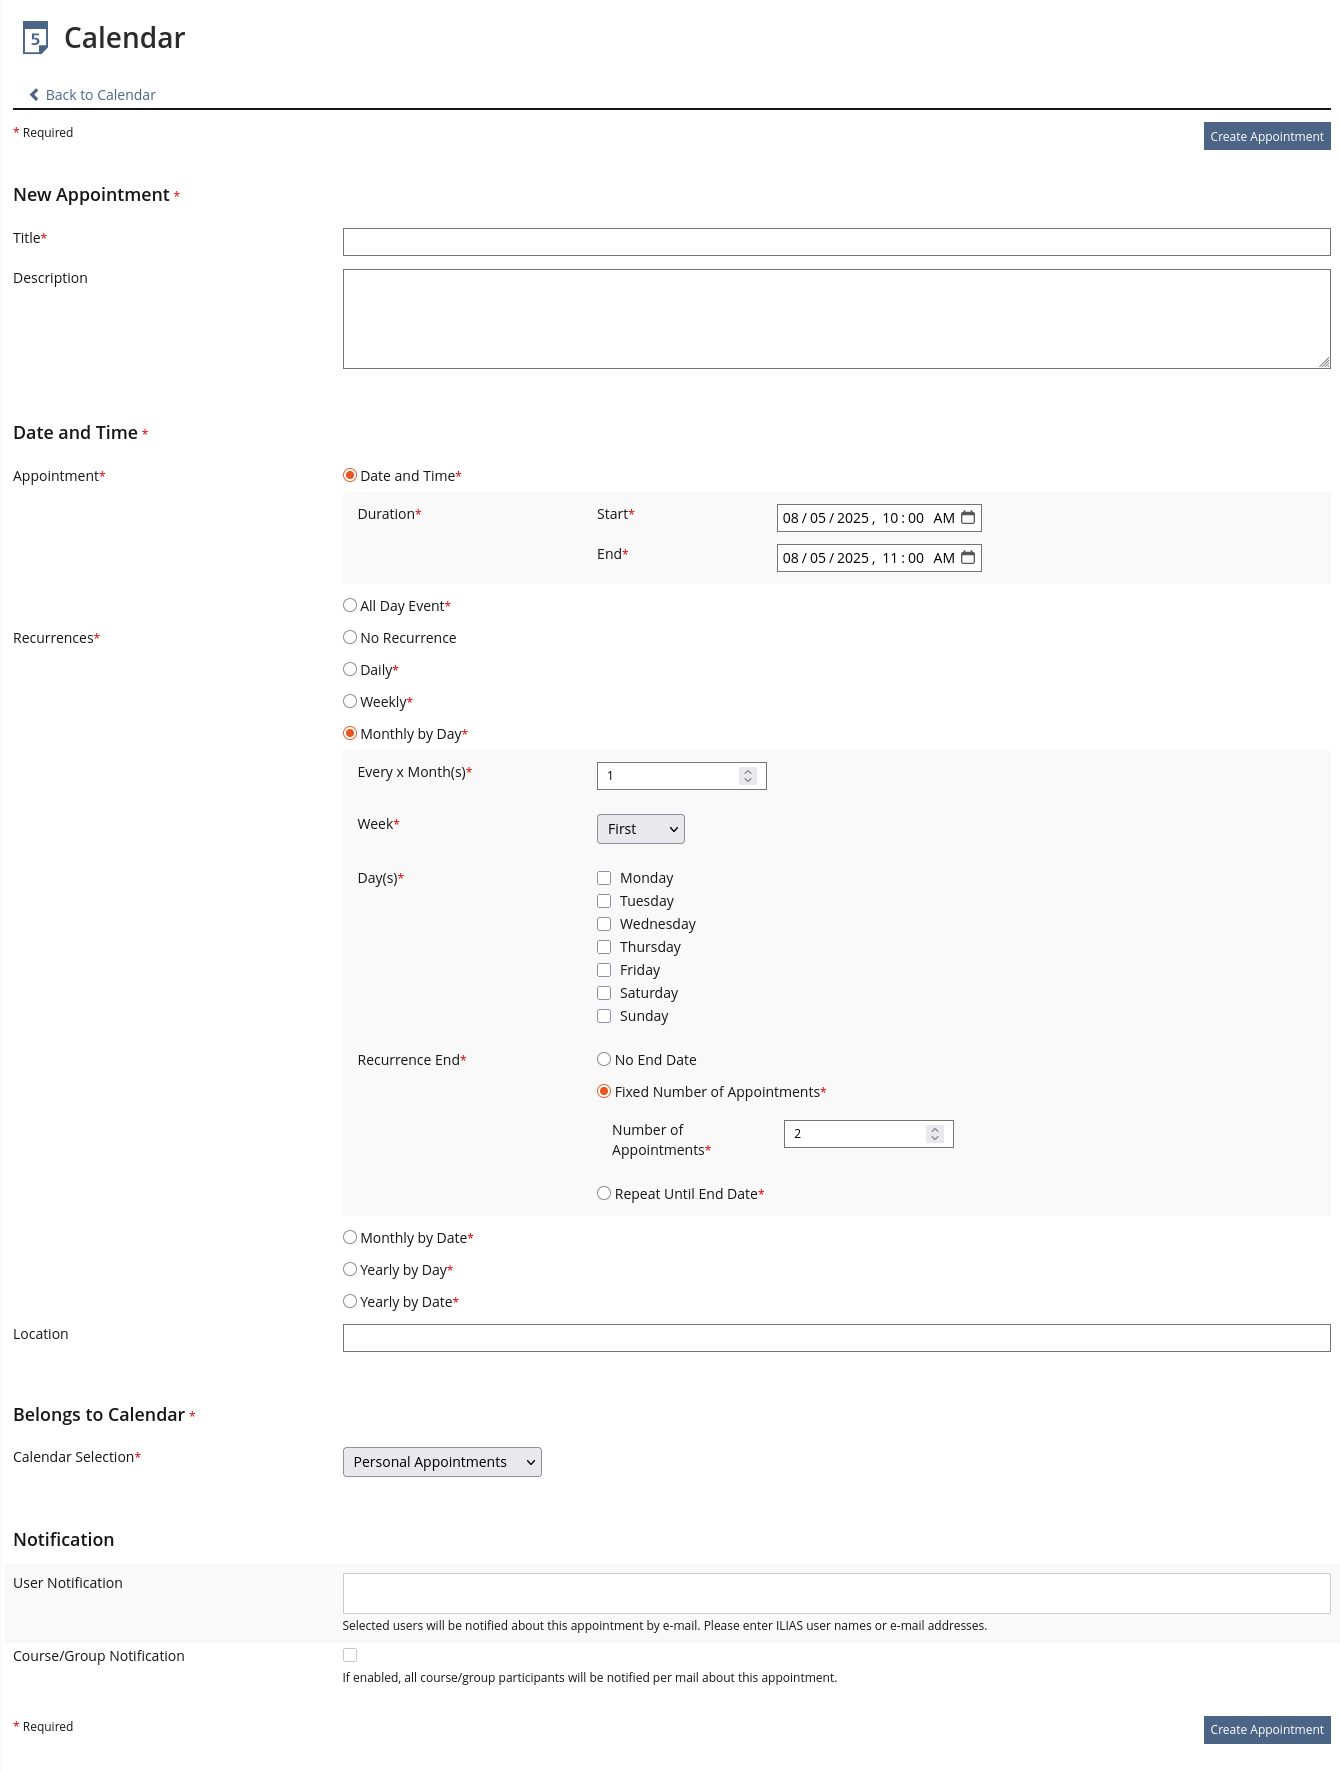Click into the Title text field

click(835, 242)
